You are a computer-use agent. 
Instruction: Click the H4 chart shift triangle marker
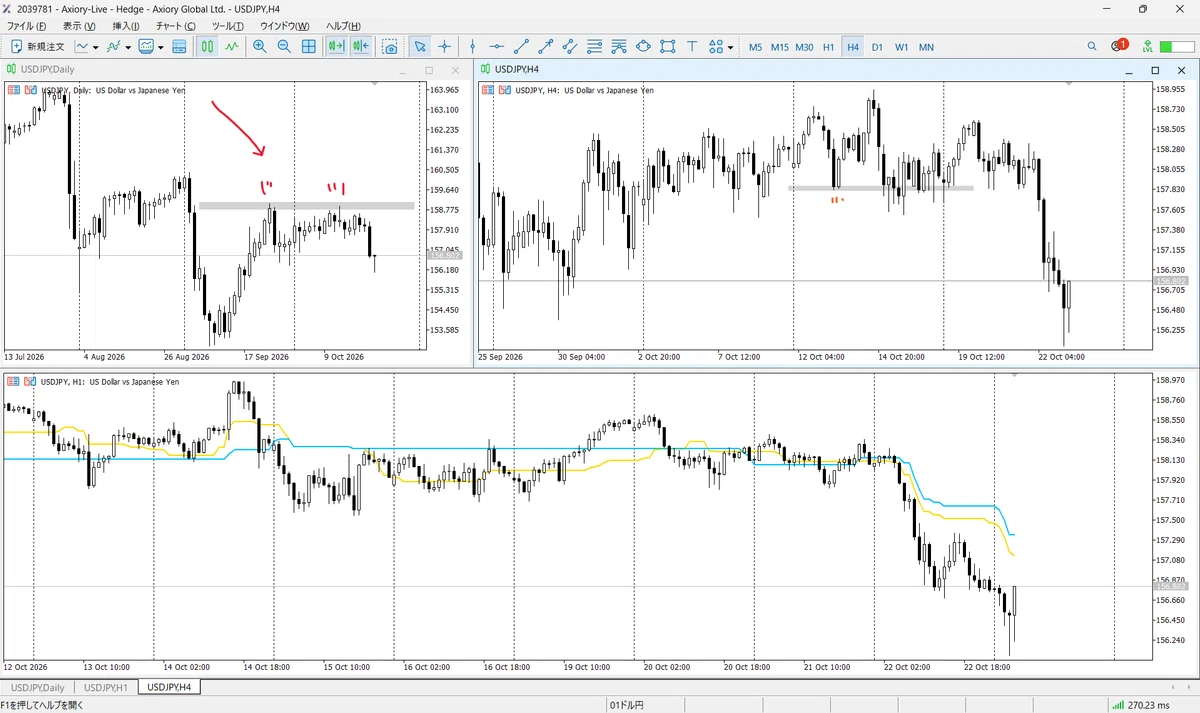[1069, 84]
